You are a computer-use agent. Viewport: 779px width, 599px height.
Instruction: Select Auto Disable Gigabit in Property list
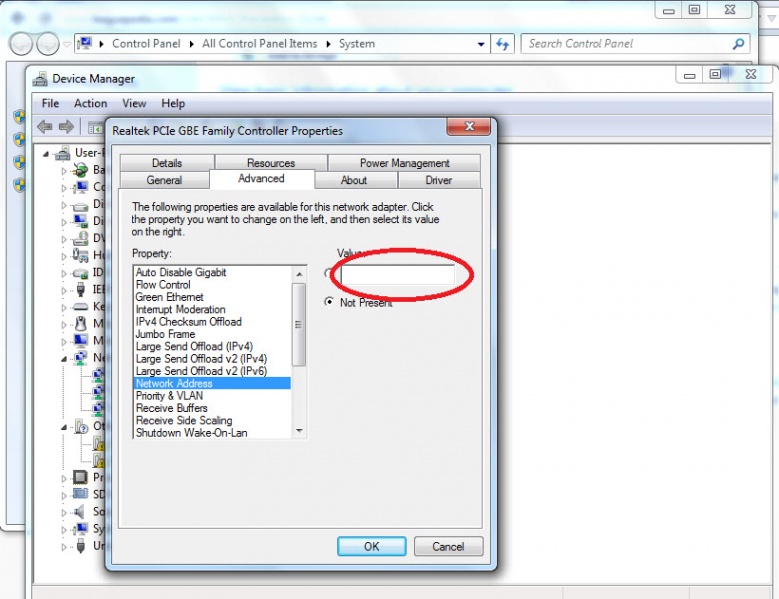pyautogui.click(x=213, y=272)
